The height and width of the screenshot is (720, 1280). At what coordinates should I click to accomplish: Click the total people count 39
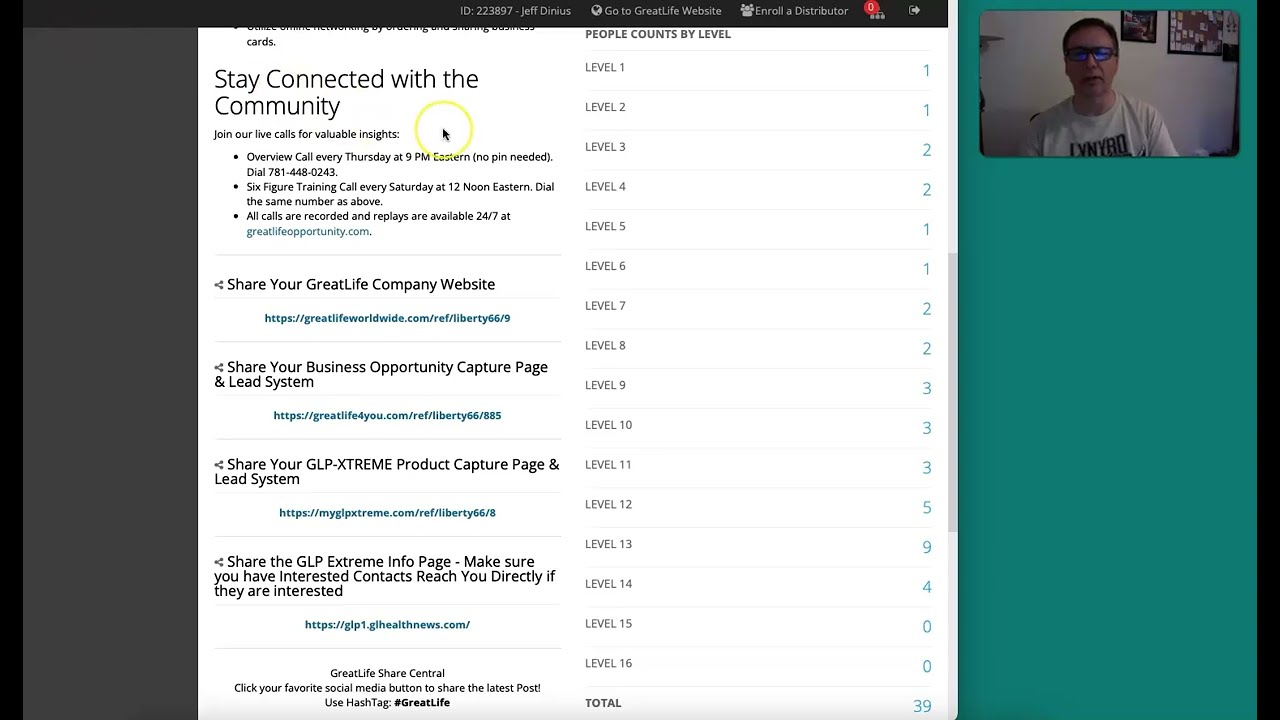(921, 706)
